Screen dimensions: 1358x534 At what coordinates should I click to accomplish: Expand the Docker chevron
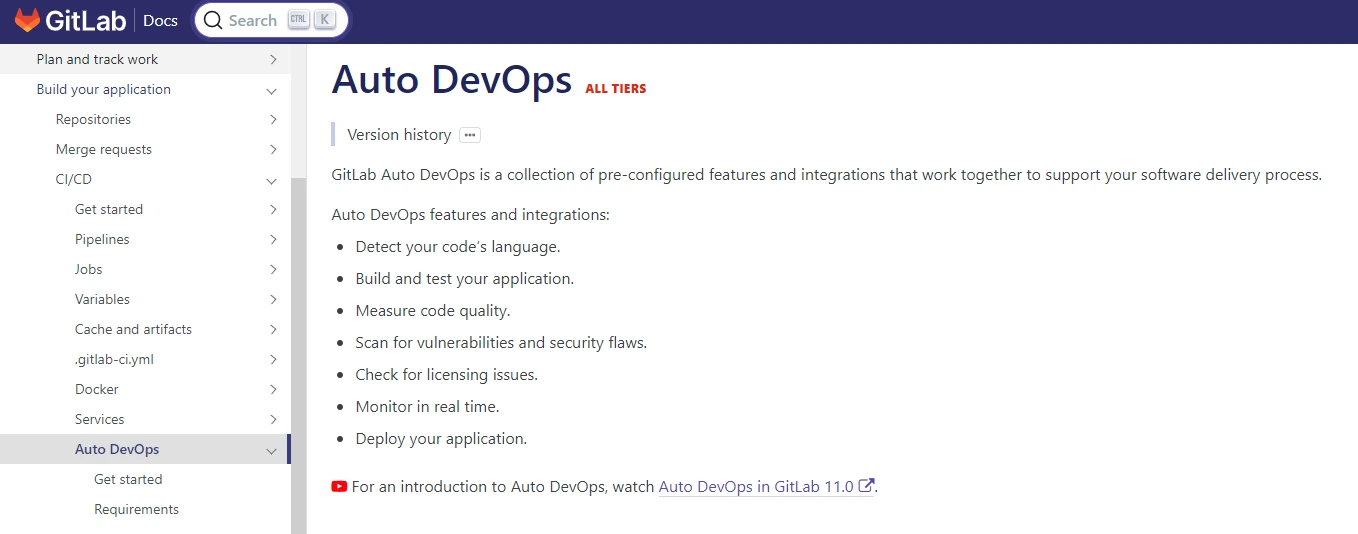point(273,389)
